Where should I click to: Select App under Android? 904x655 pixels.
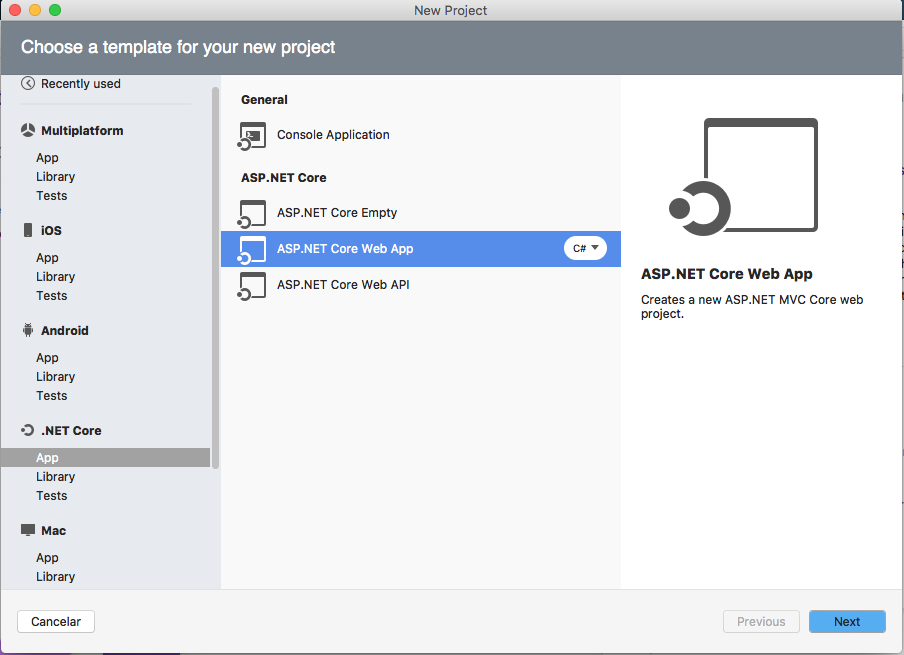pyautogui.click(x=47, y=357)
